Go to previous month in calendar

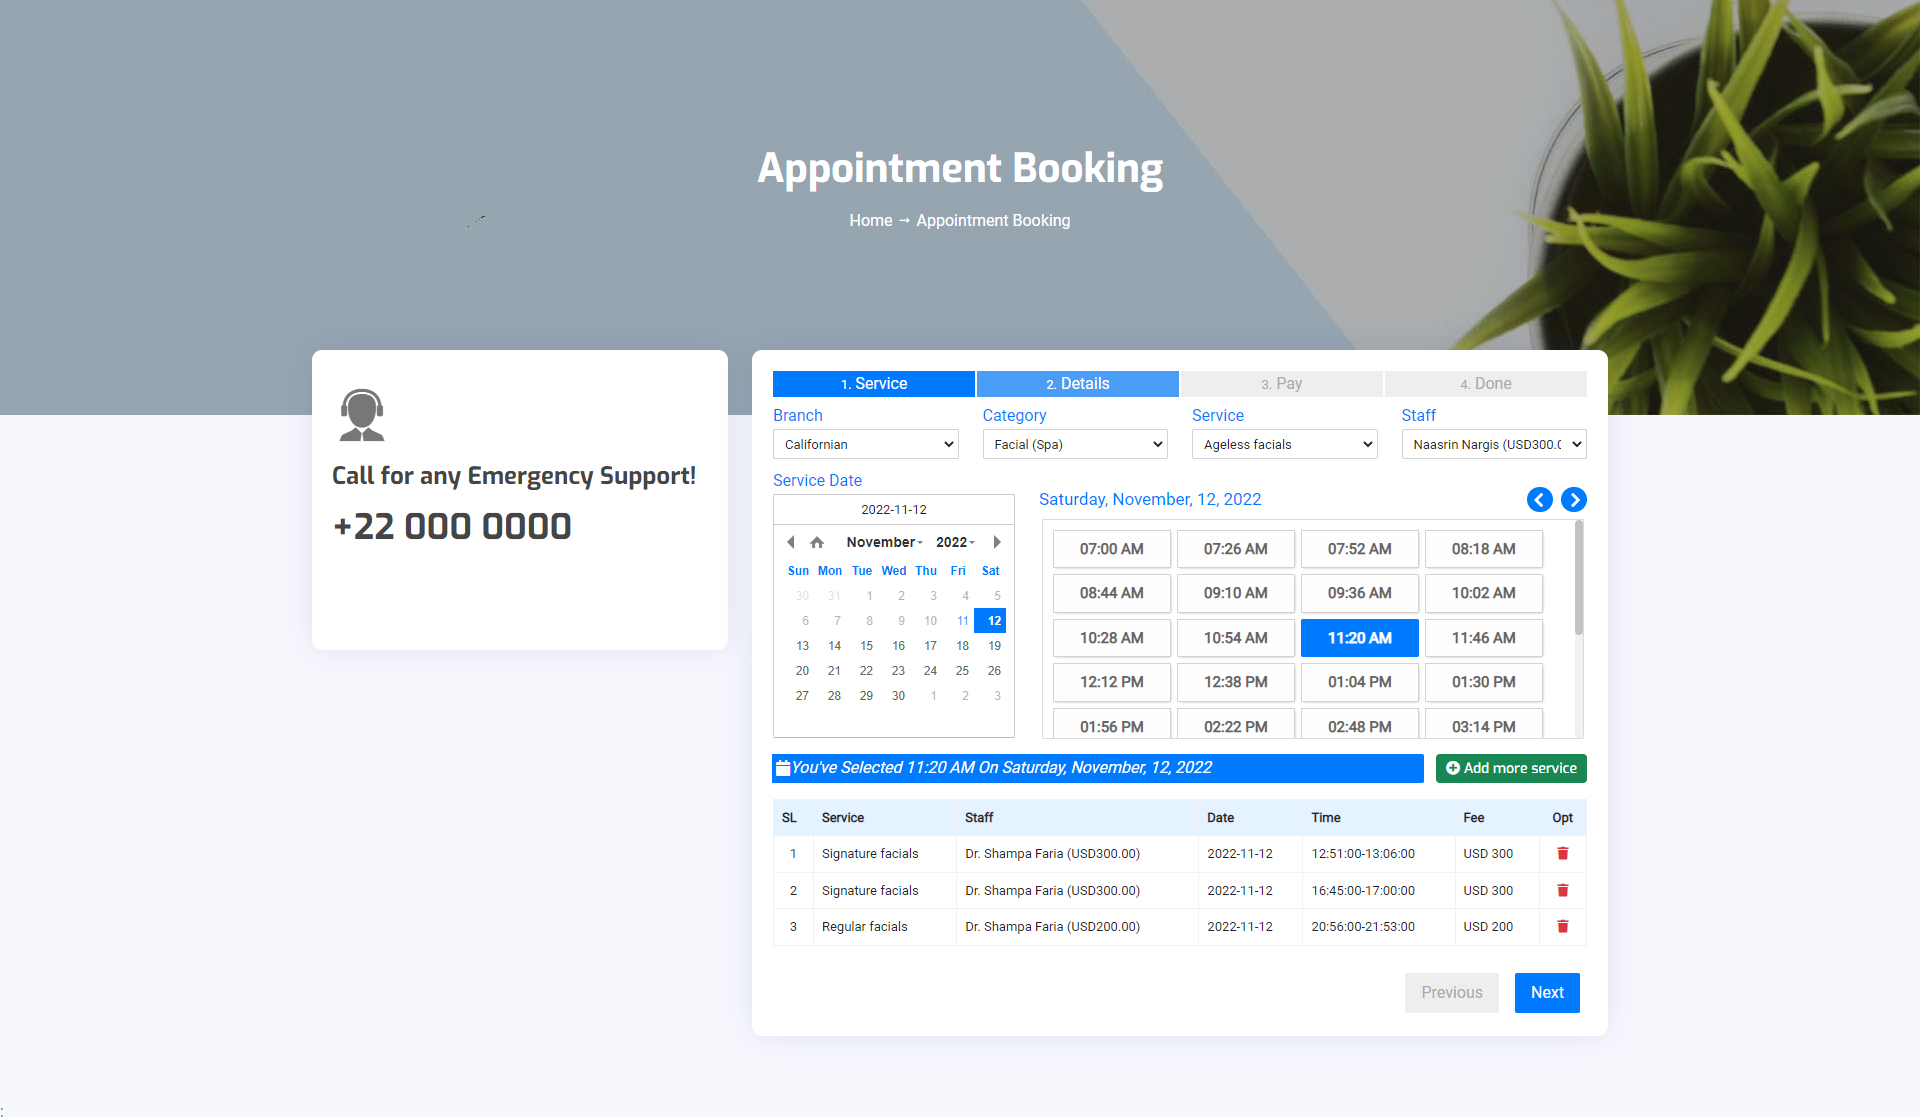click(x=790, y=542)
